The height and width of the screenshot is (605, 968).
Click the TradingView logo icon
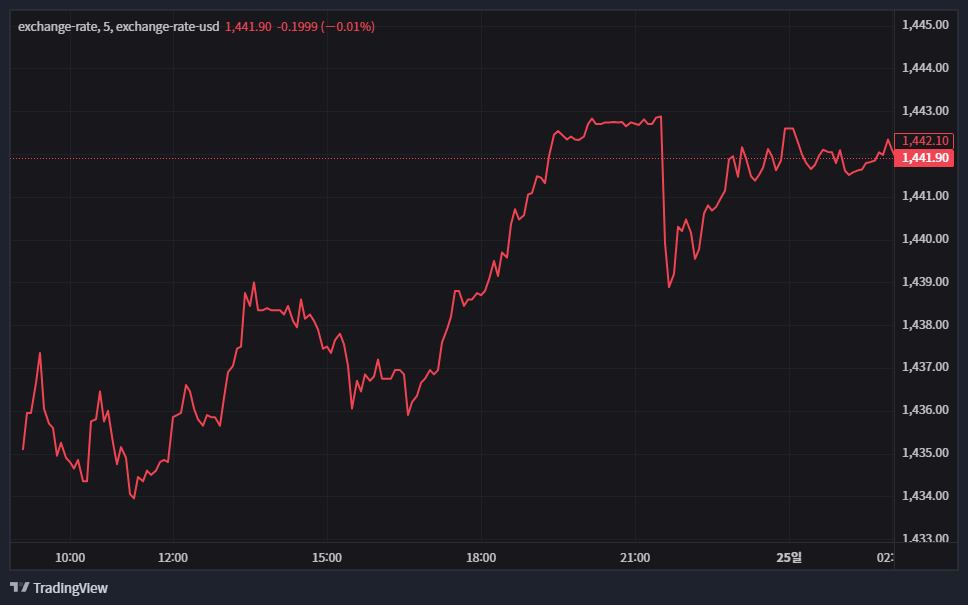[x=19, y=588]
